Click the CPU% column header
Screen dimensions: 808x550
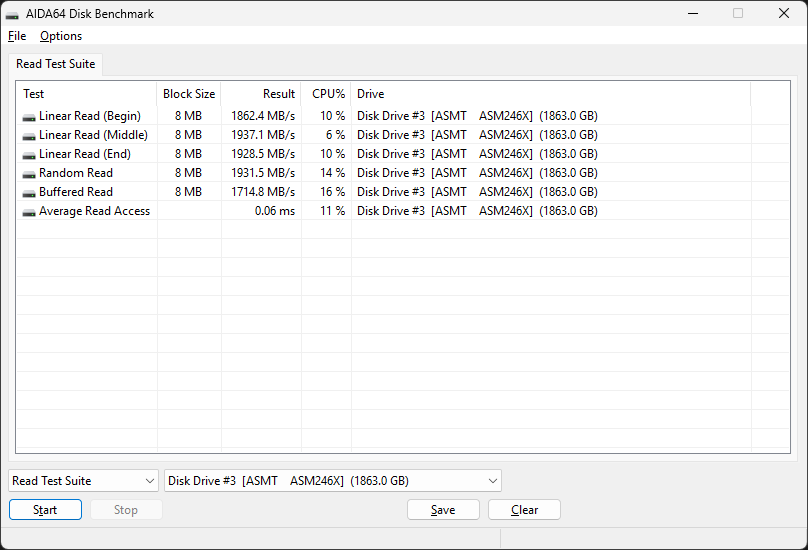click(328, 94)
